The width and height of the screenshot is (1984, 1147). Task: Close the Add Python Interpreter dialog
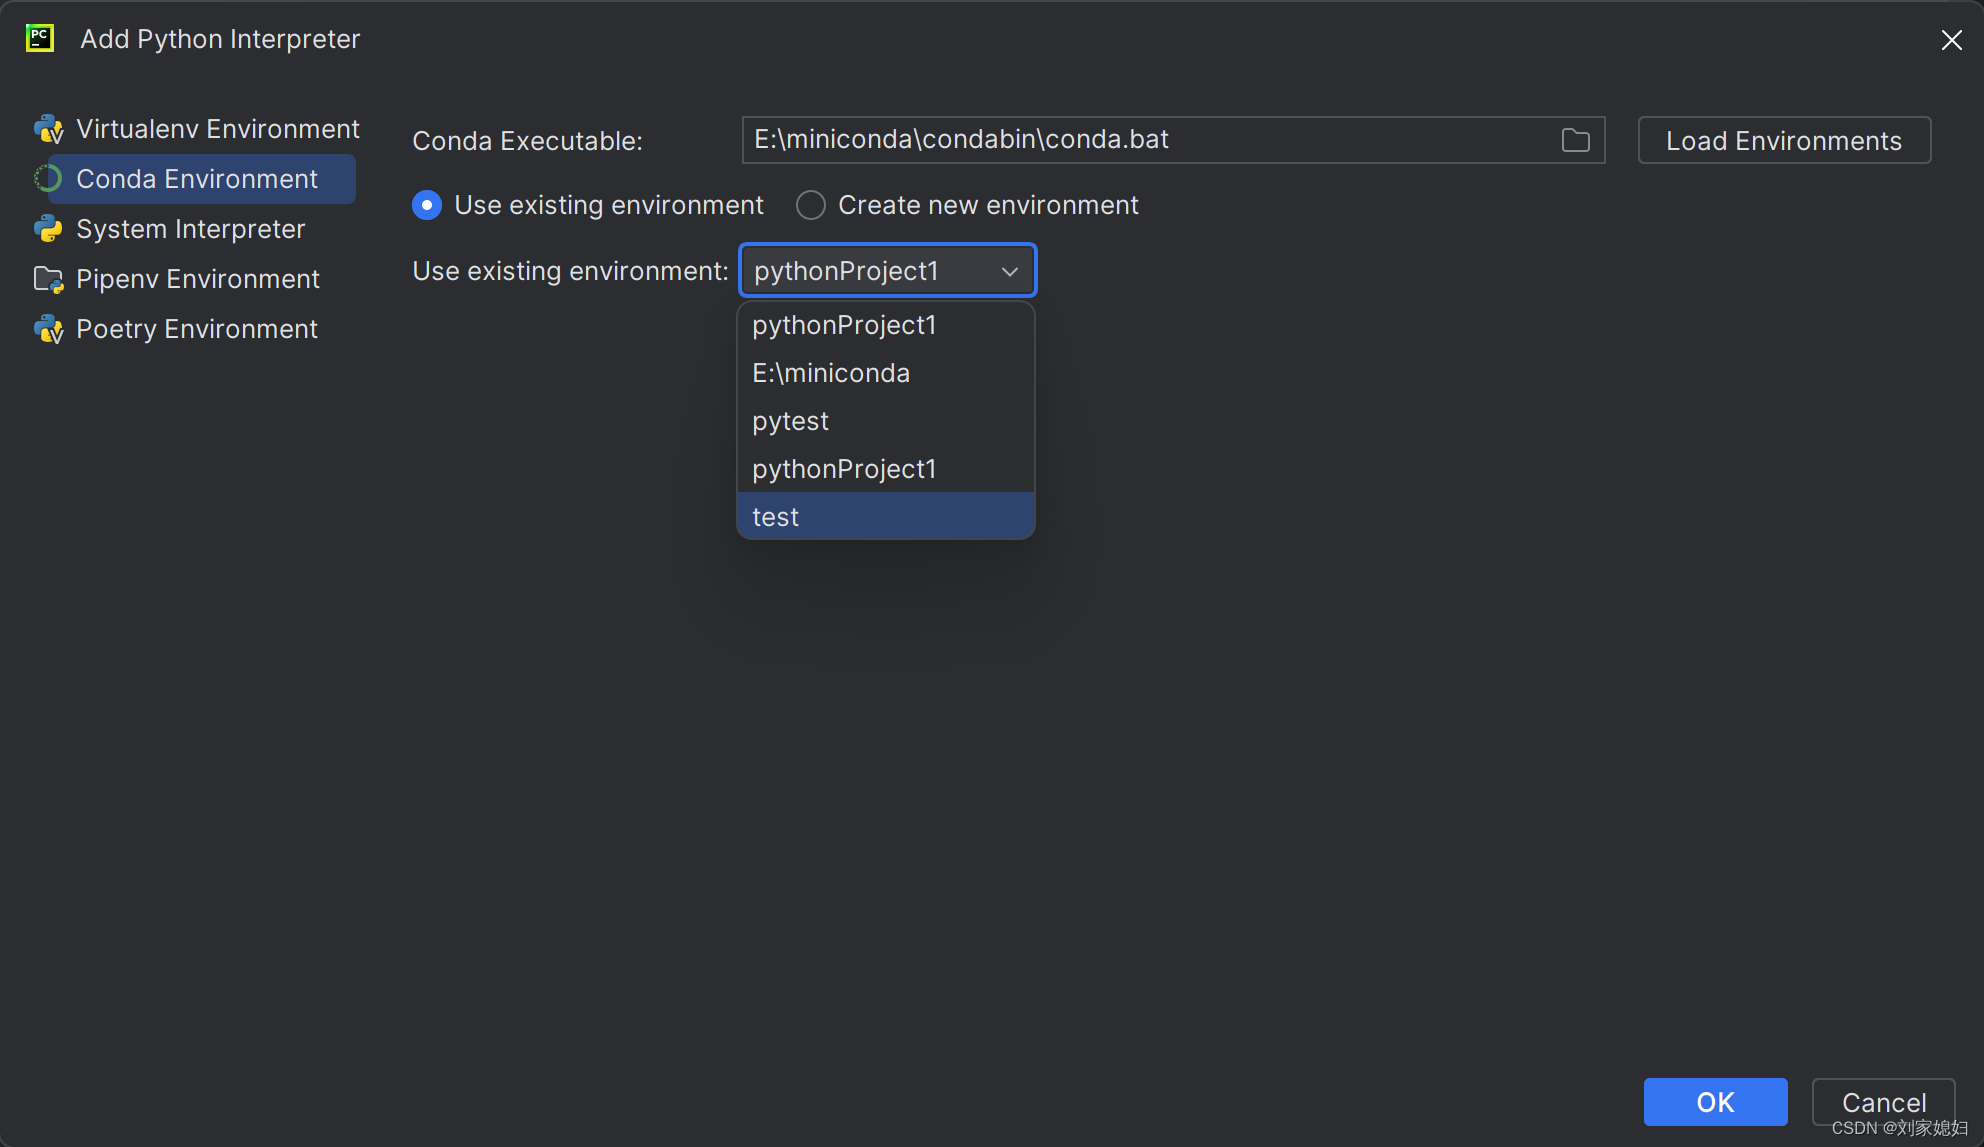point(1951,40)
